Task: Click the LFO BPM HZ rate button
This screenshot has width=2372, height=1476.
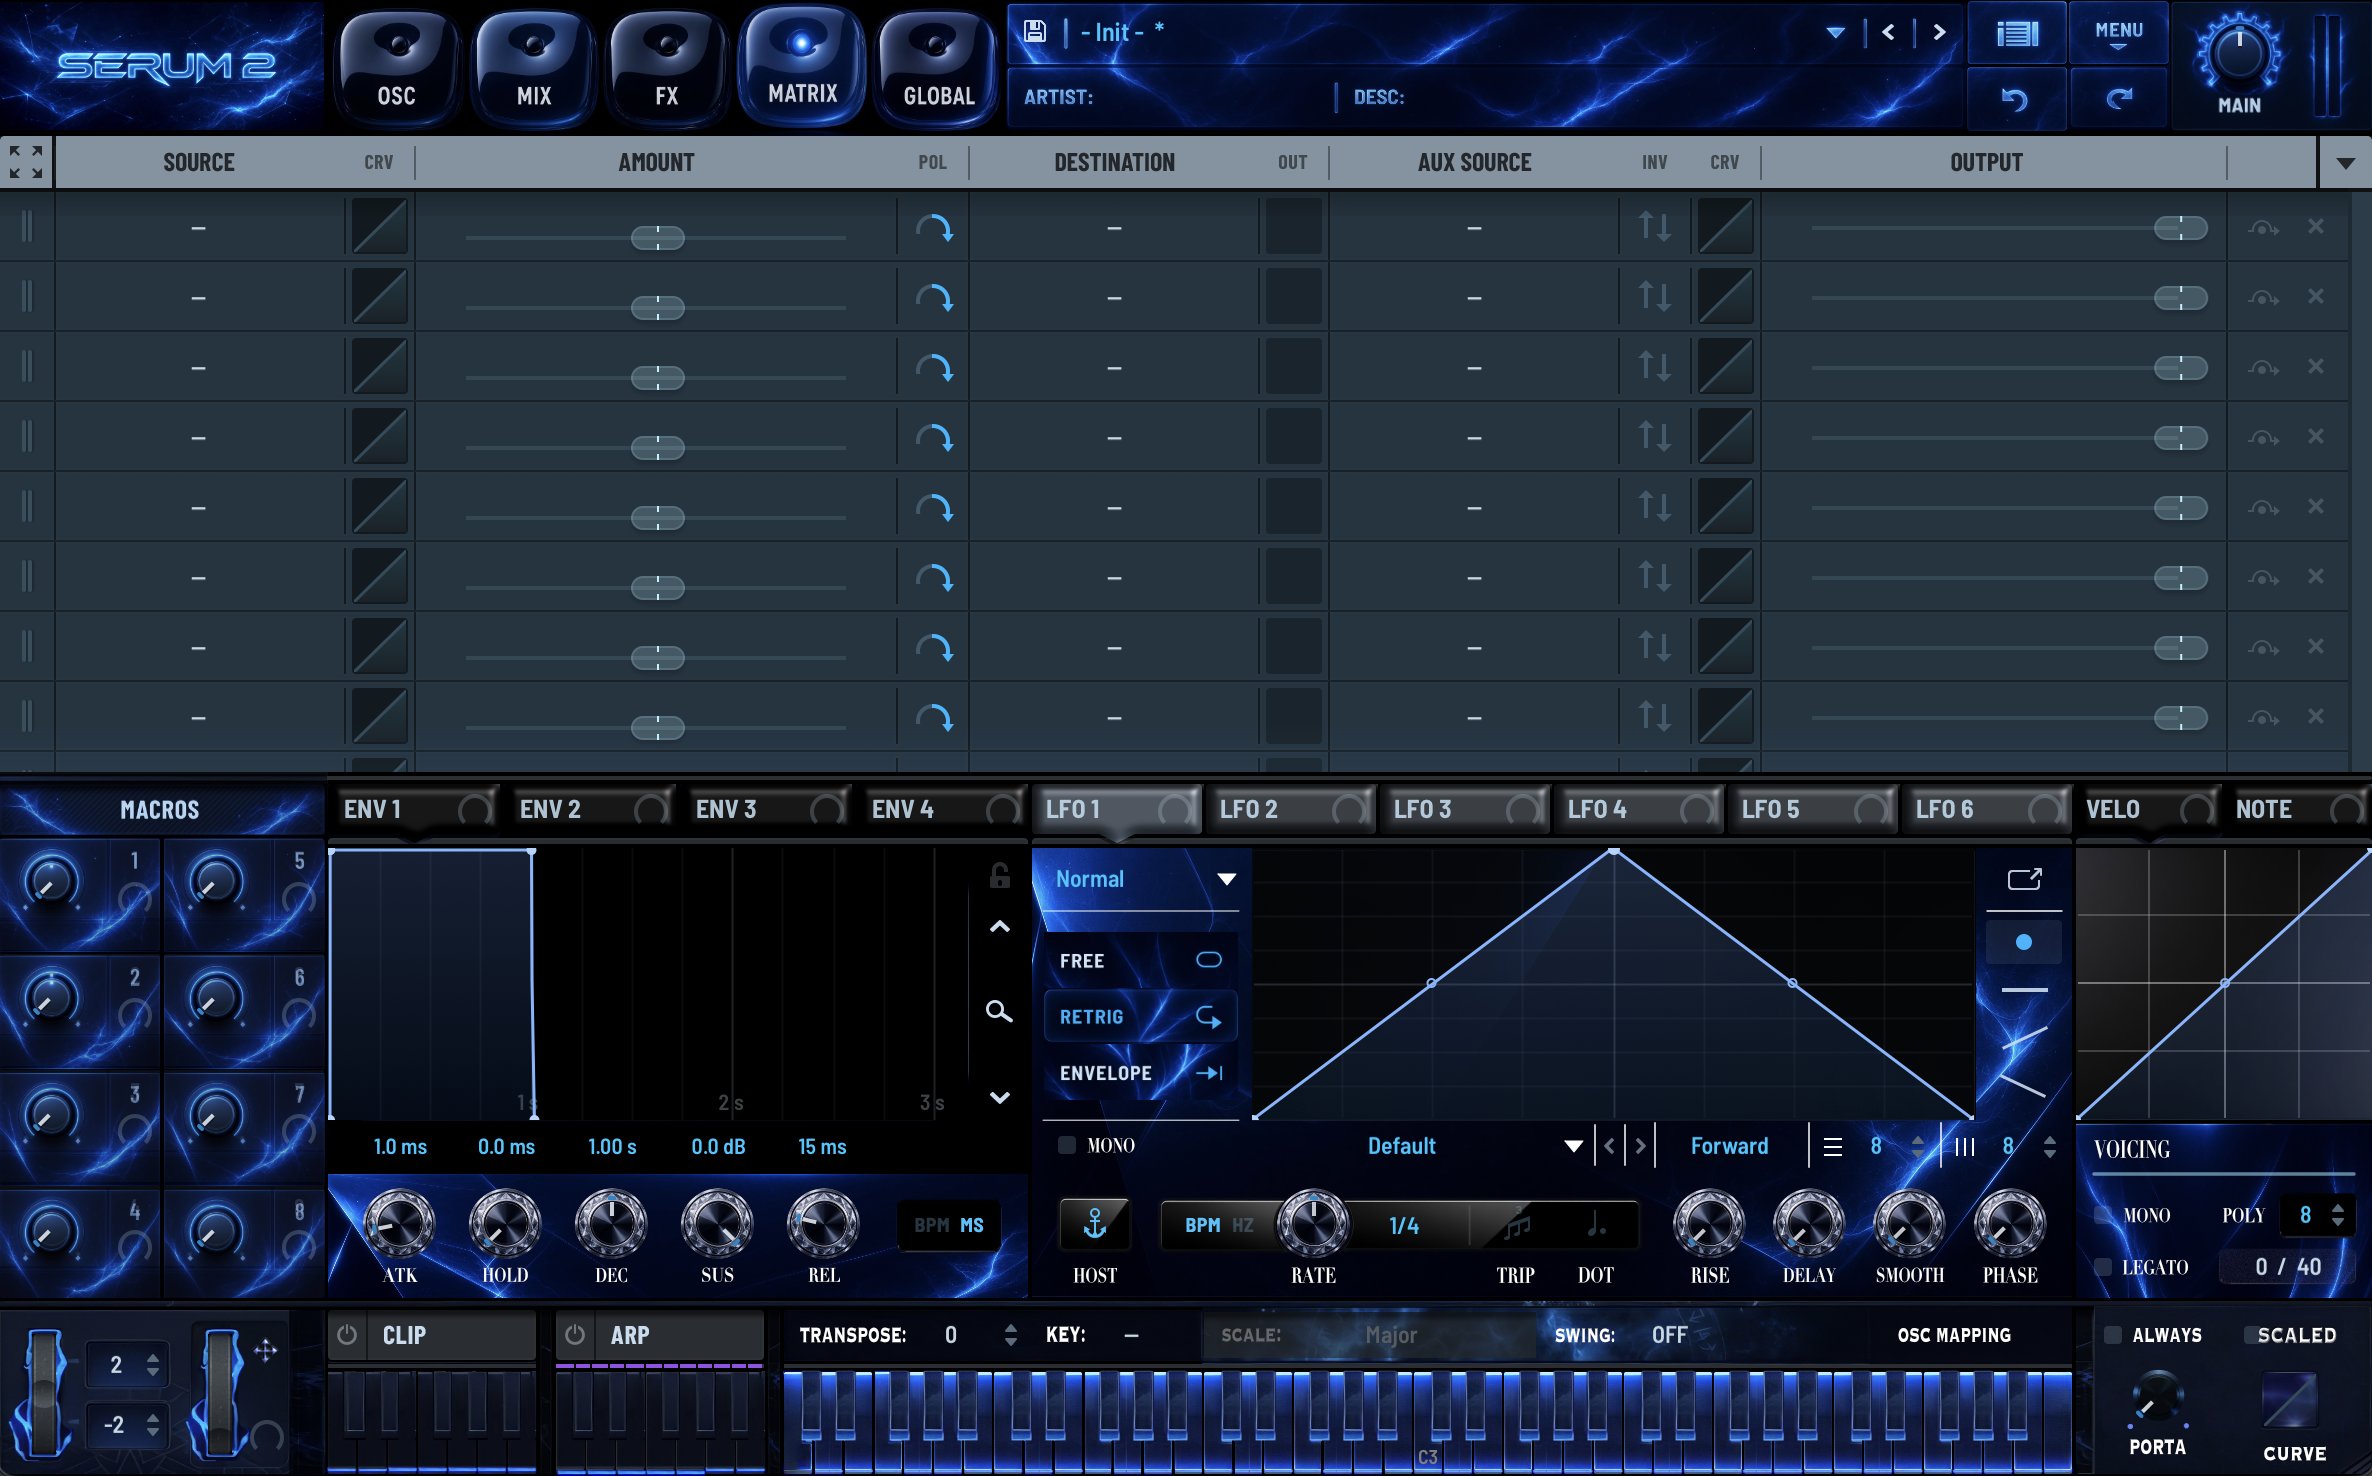Action: click(x=1218, y=1225)
